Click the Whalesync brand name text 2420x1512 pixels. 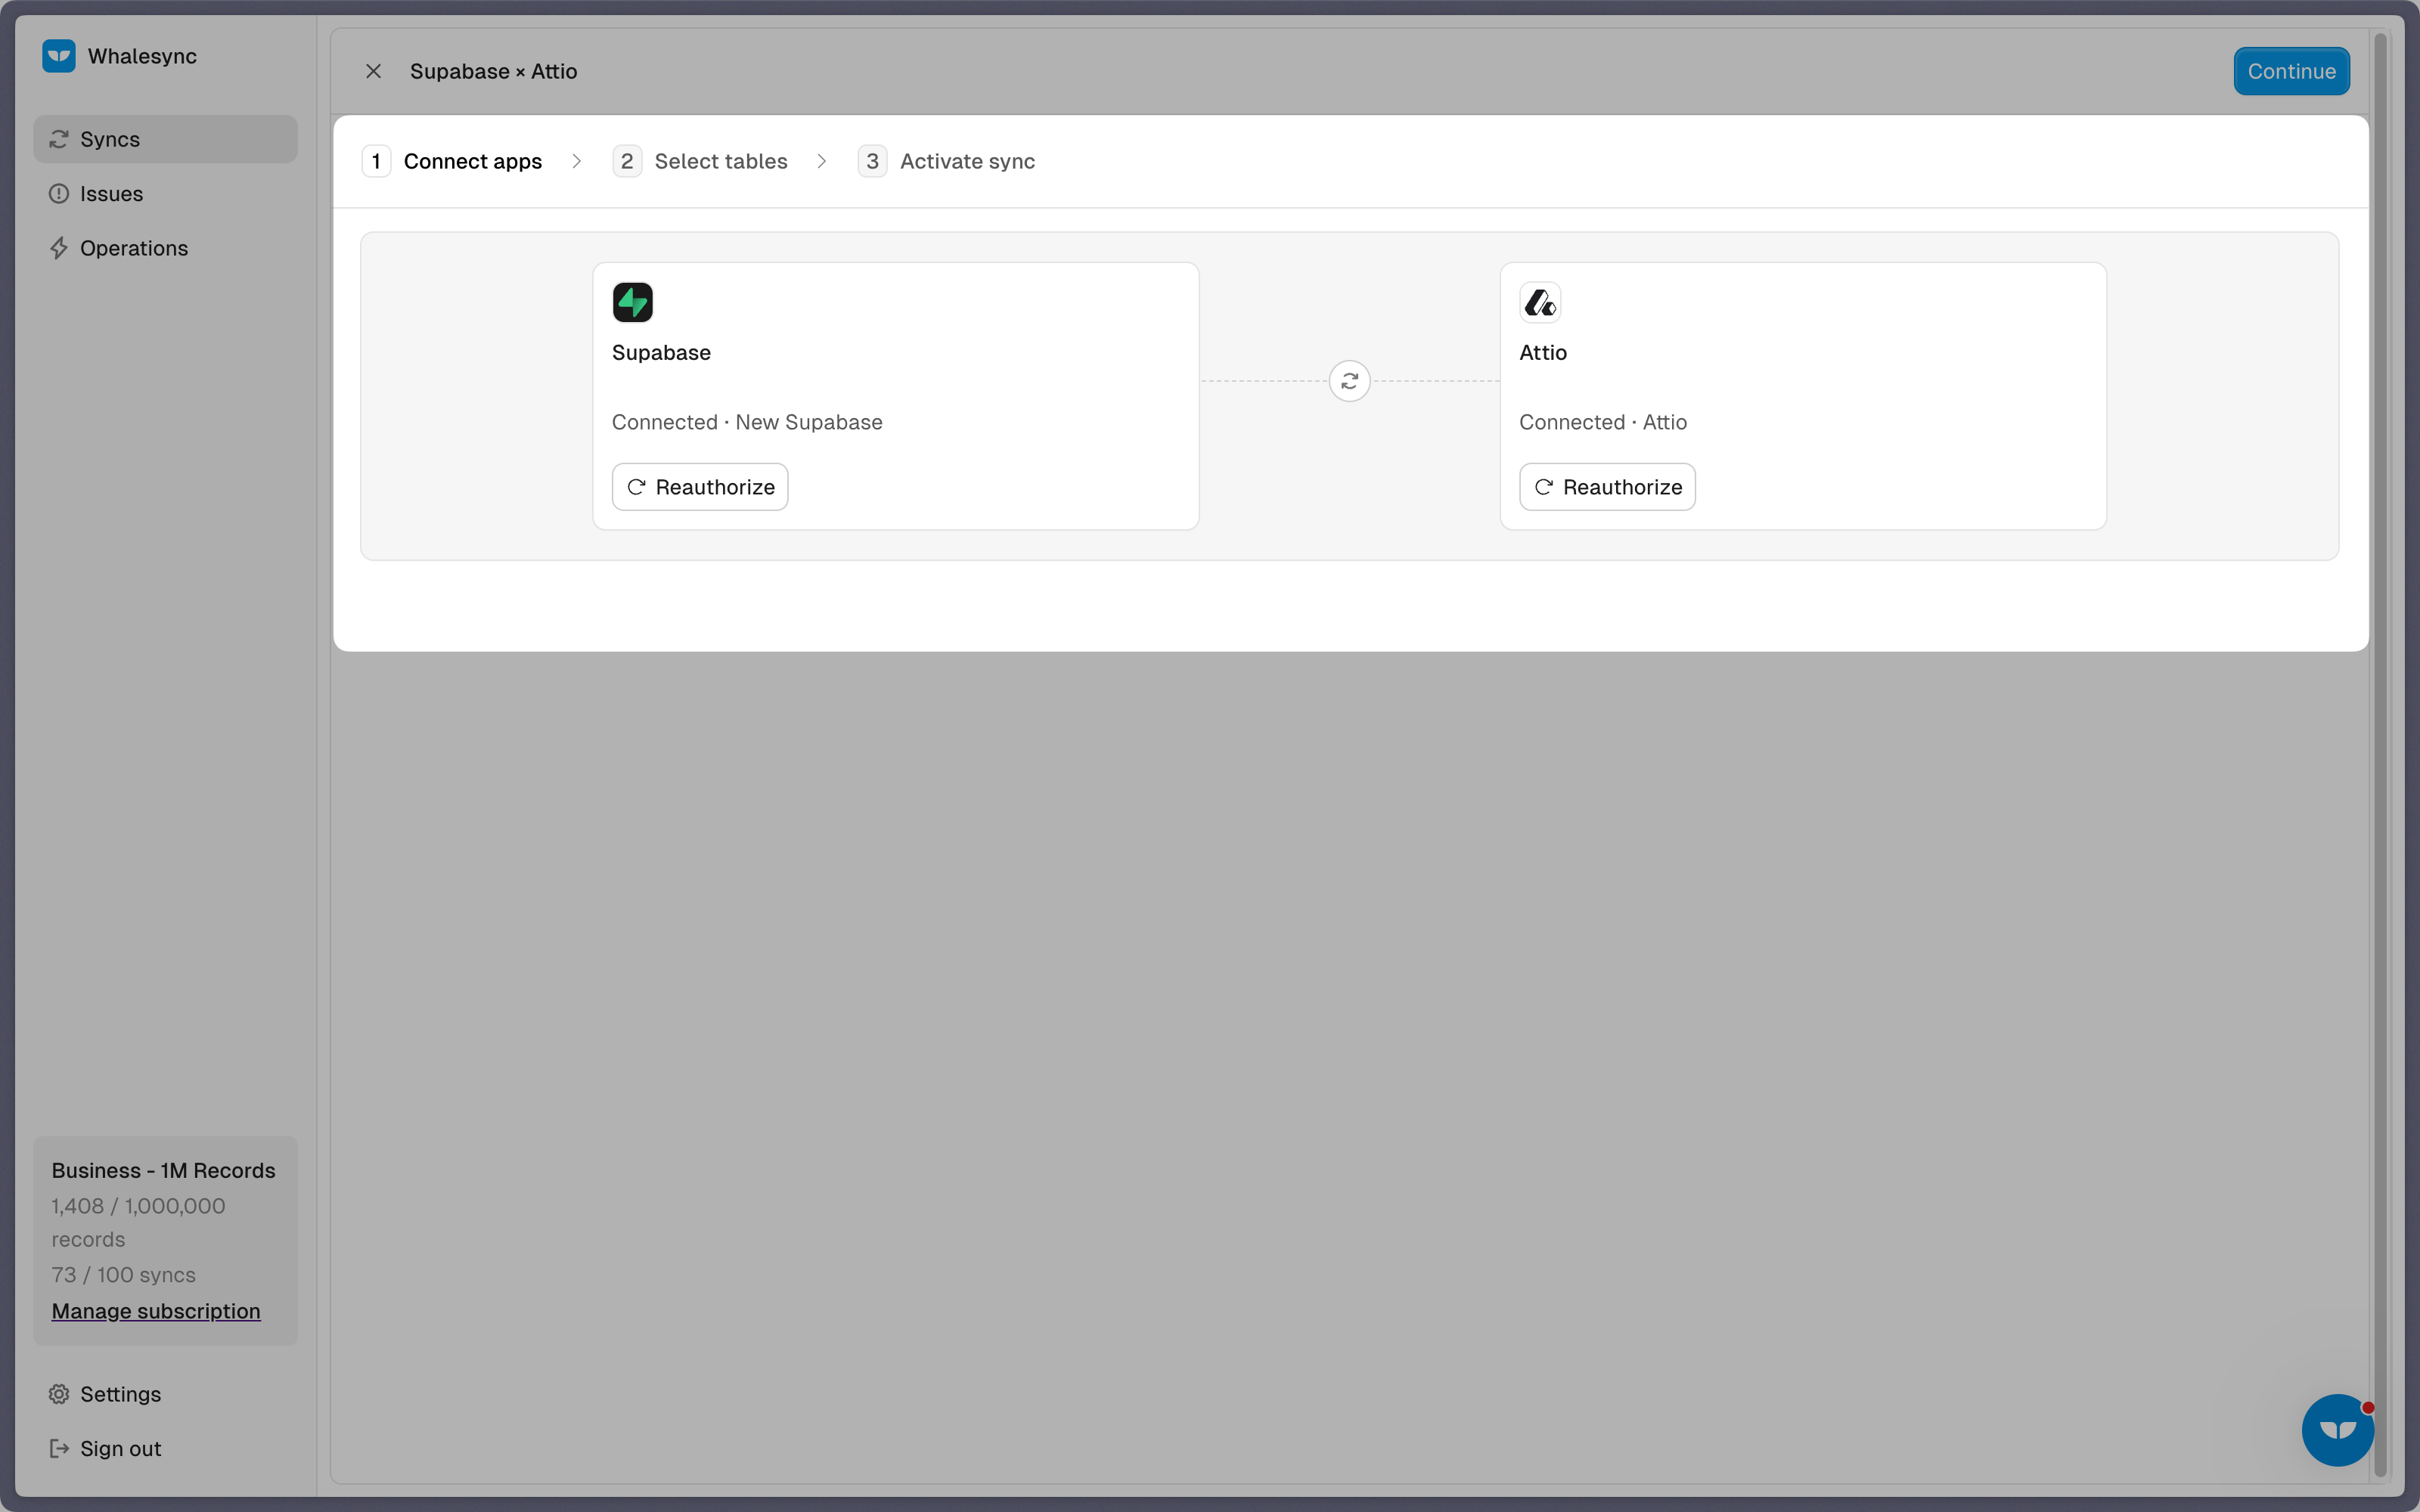[142, 56]
